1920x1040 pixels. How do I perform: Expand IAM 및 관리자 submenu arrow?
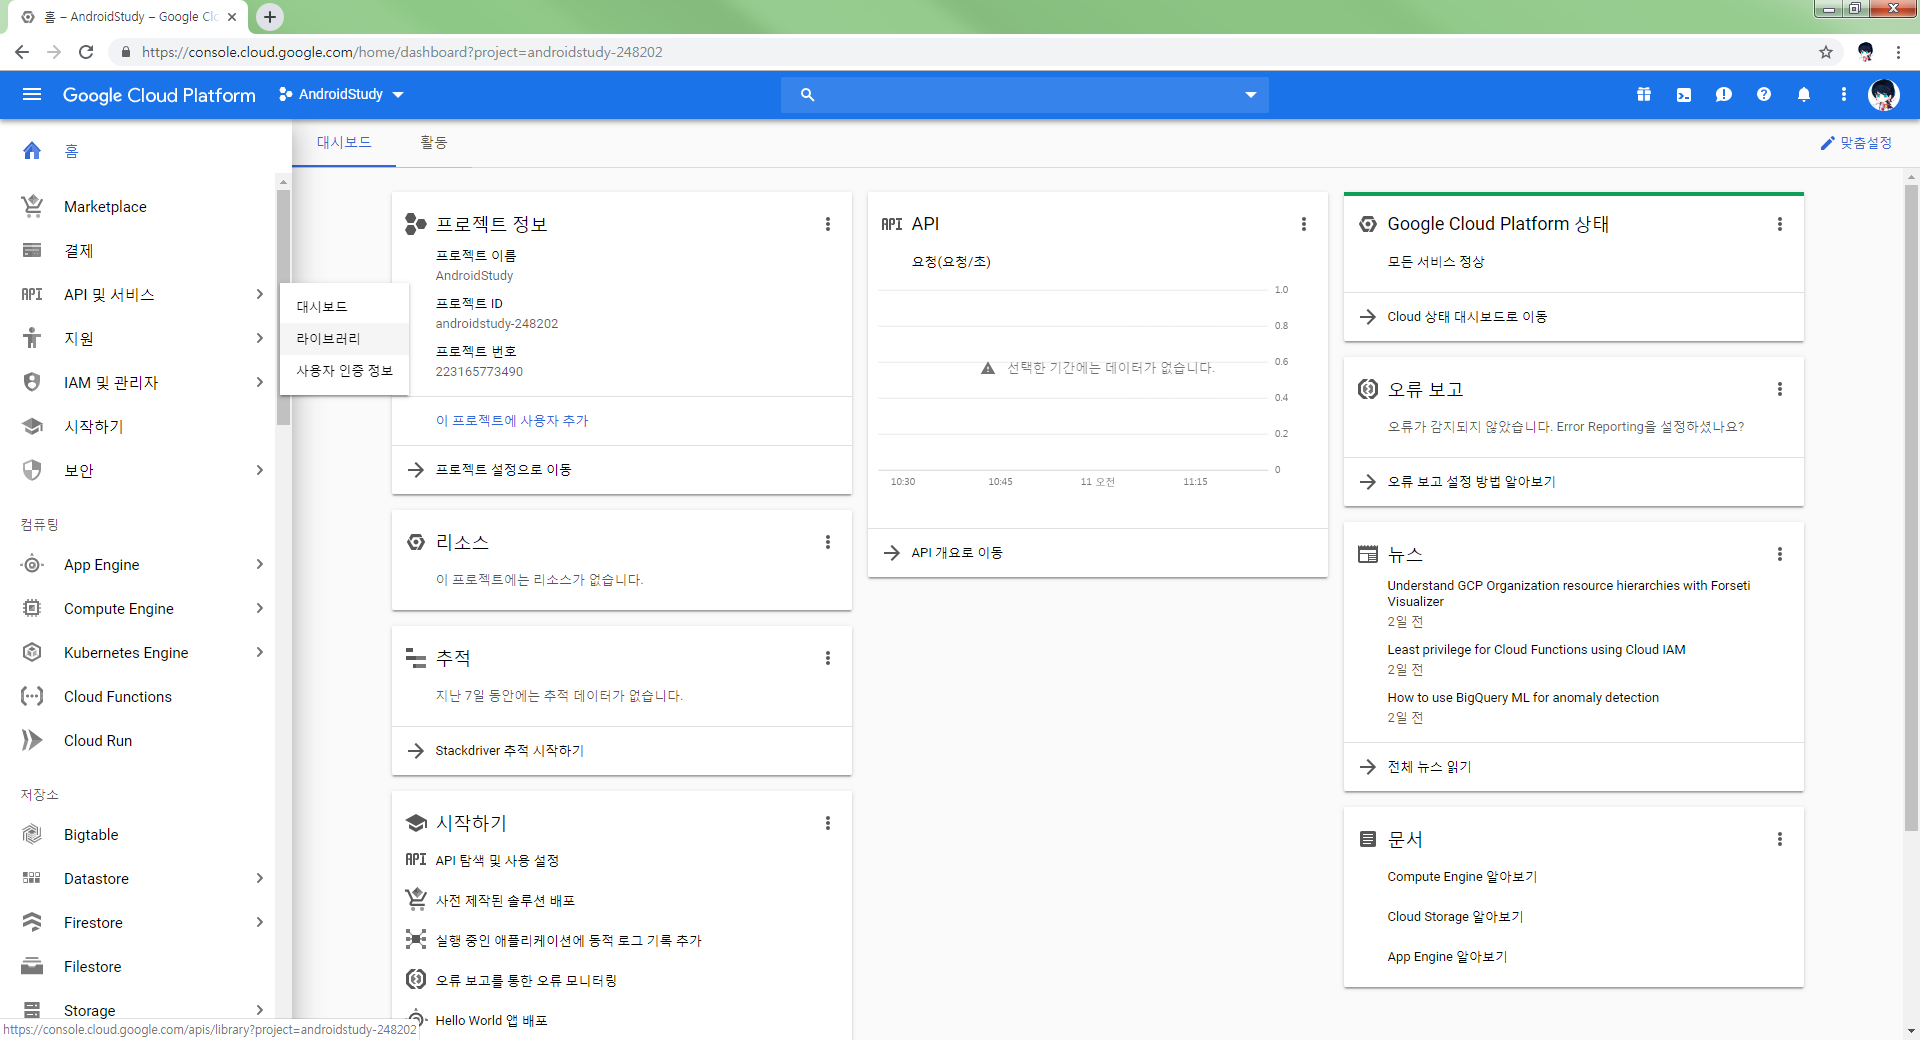coord(259,382)
